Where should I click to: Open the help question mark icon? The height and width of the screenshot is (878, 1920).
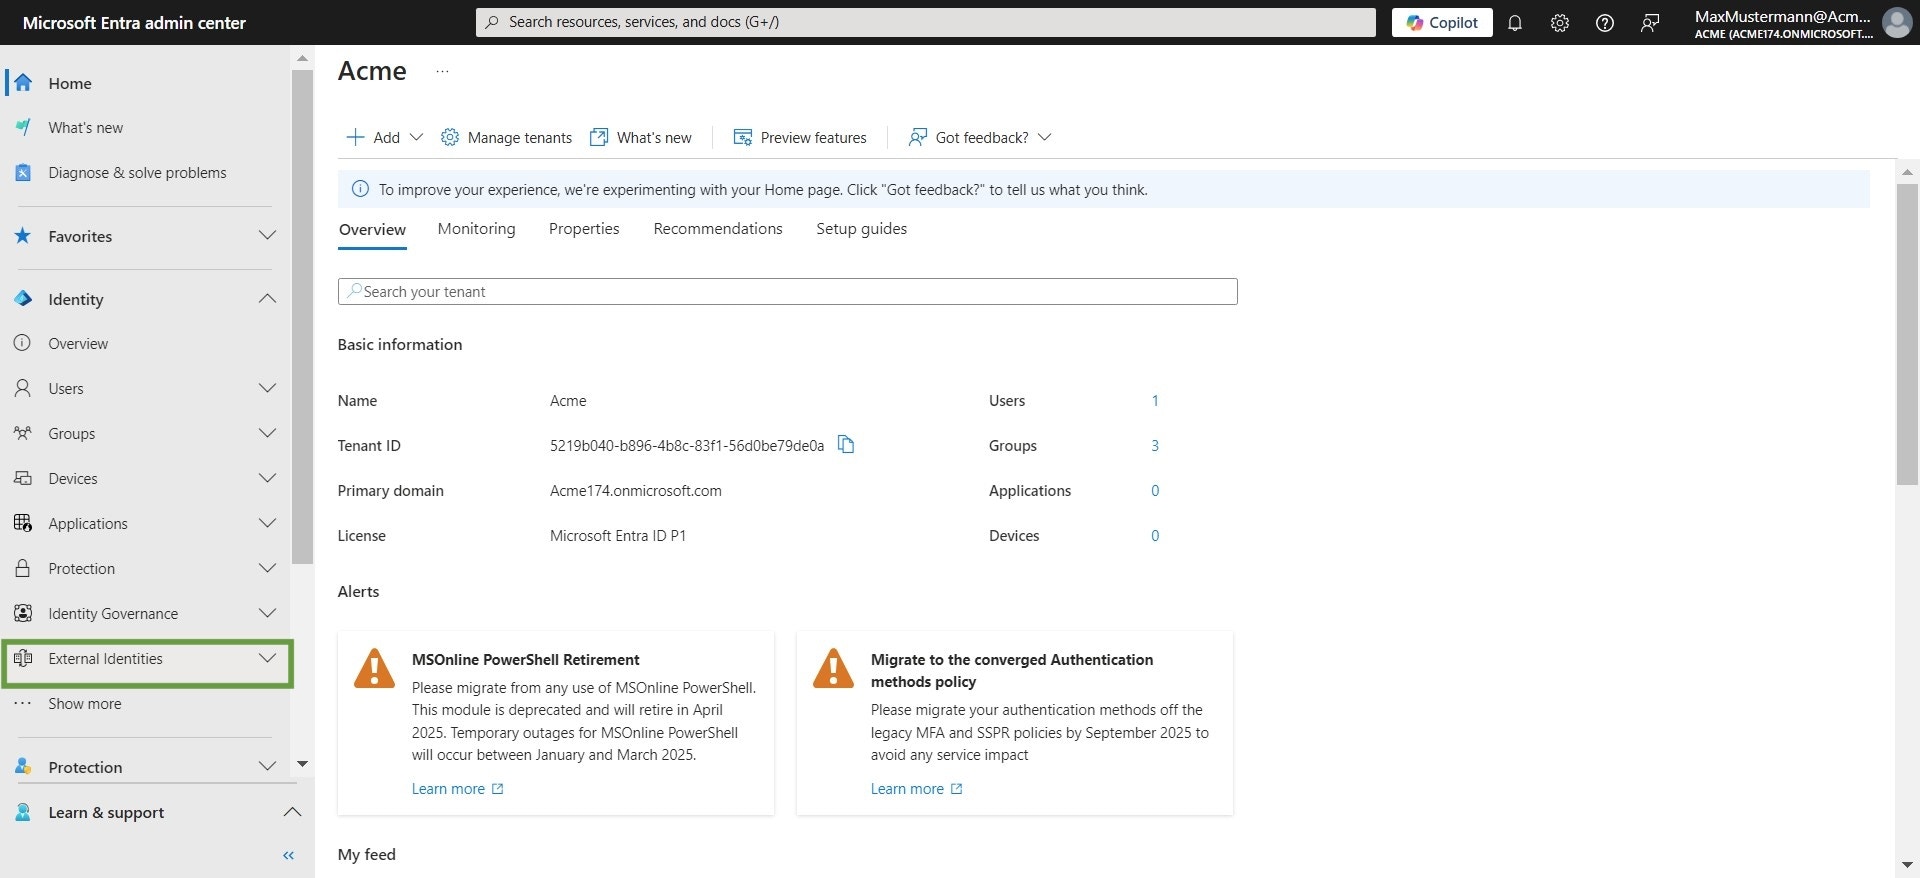tap(1605, 23)
